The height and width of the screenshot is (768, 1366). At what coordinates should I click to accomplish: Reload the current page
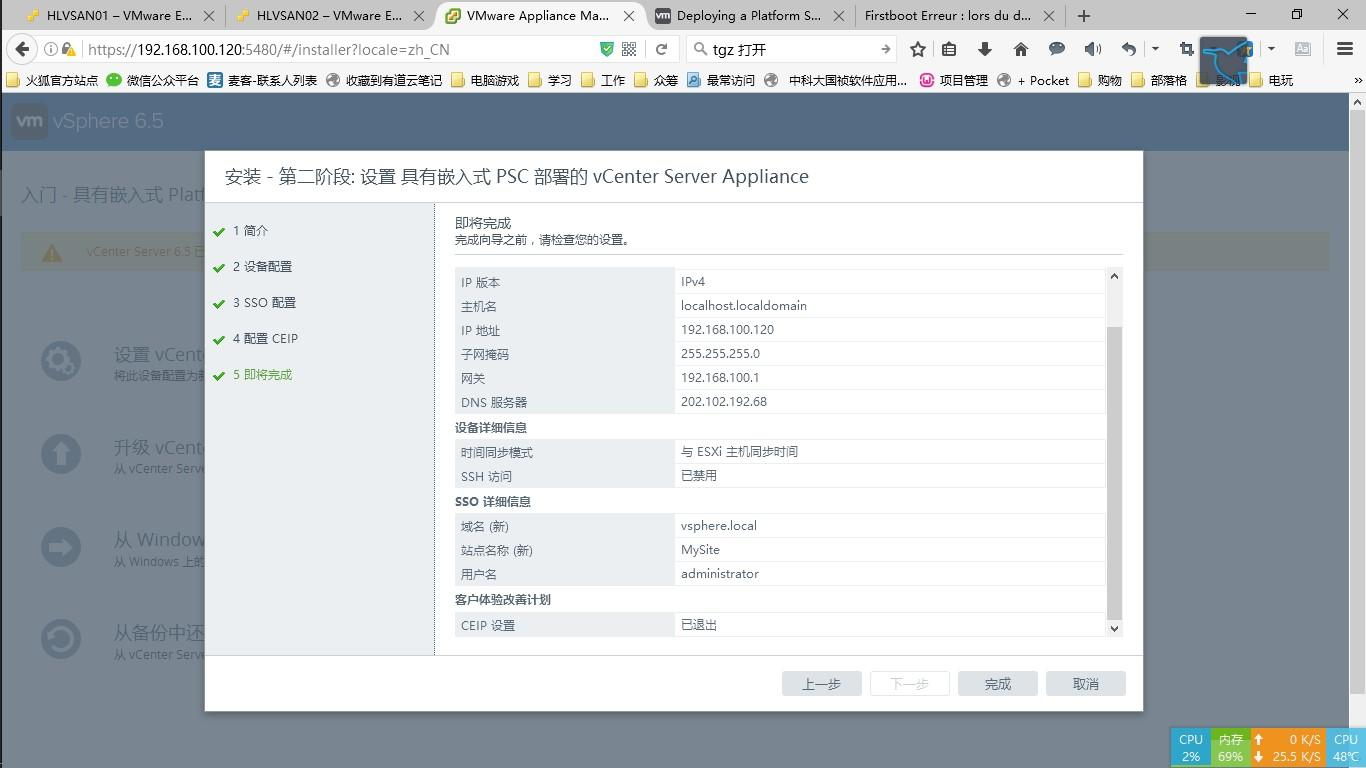pos(662,49)
